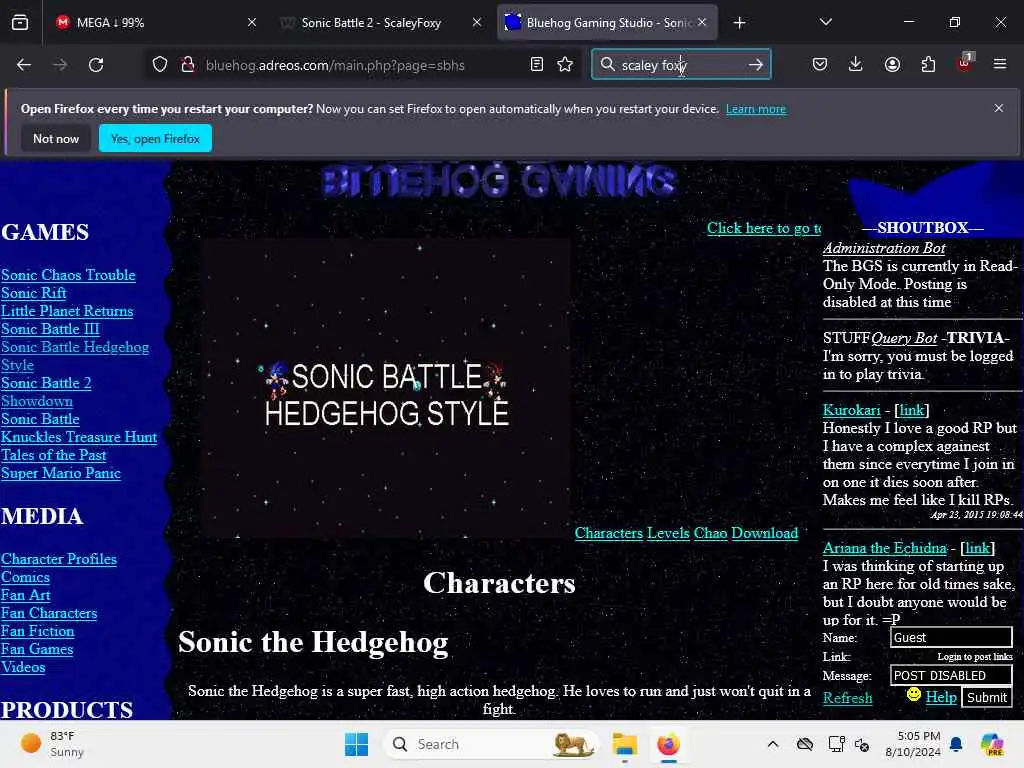
Task: Open the Fan Art link
Action: pyautogui.click(x=25, y=595)
